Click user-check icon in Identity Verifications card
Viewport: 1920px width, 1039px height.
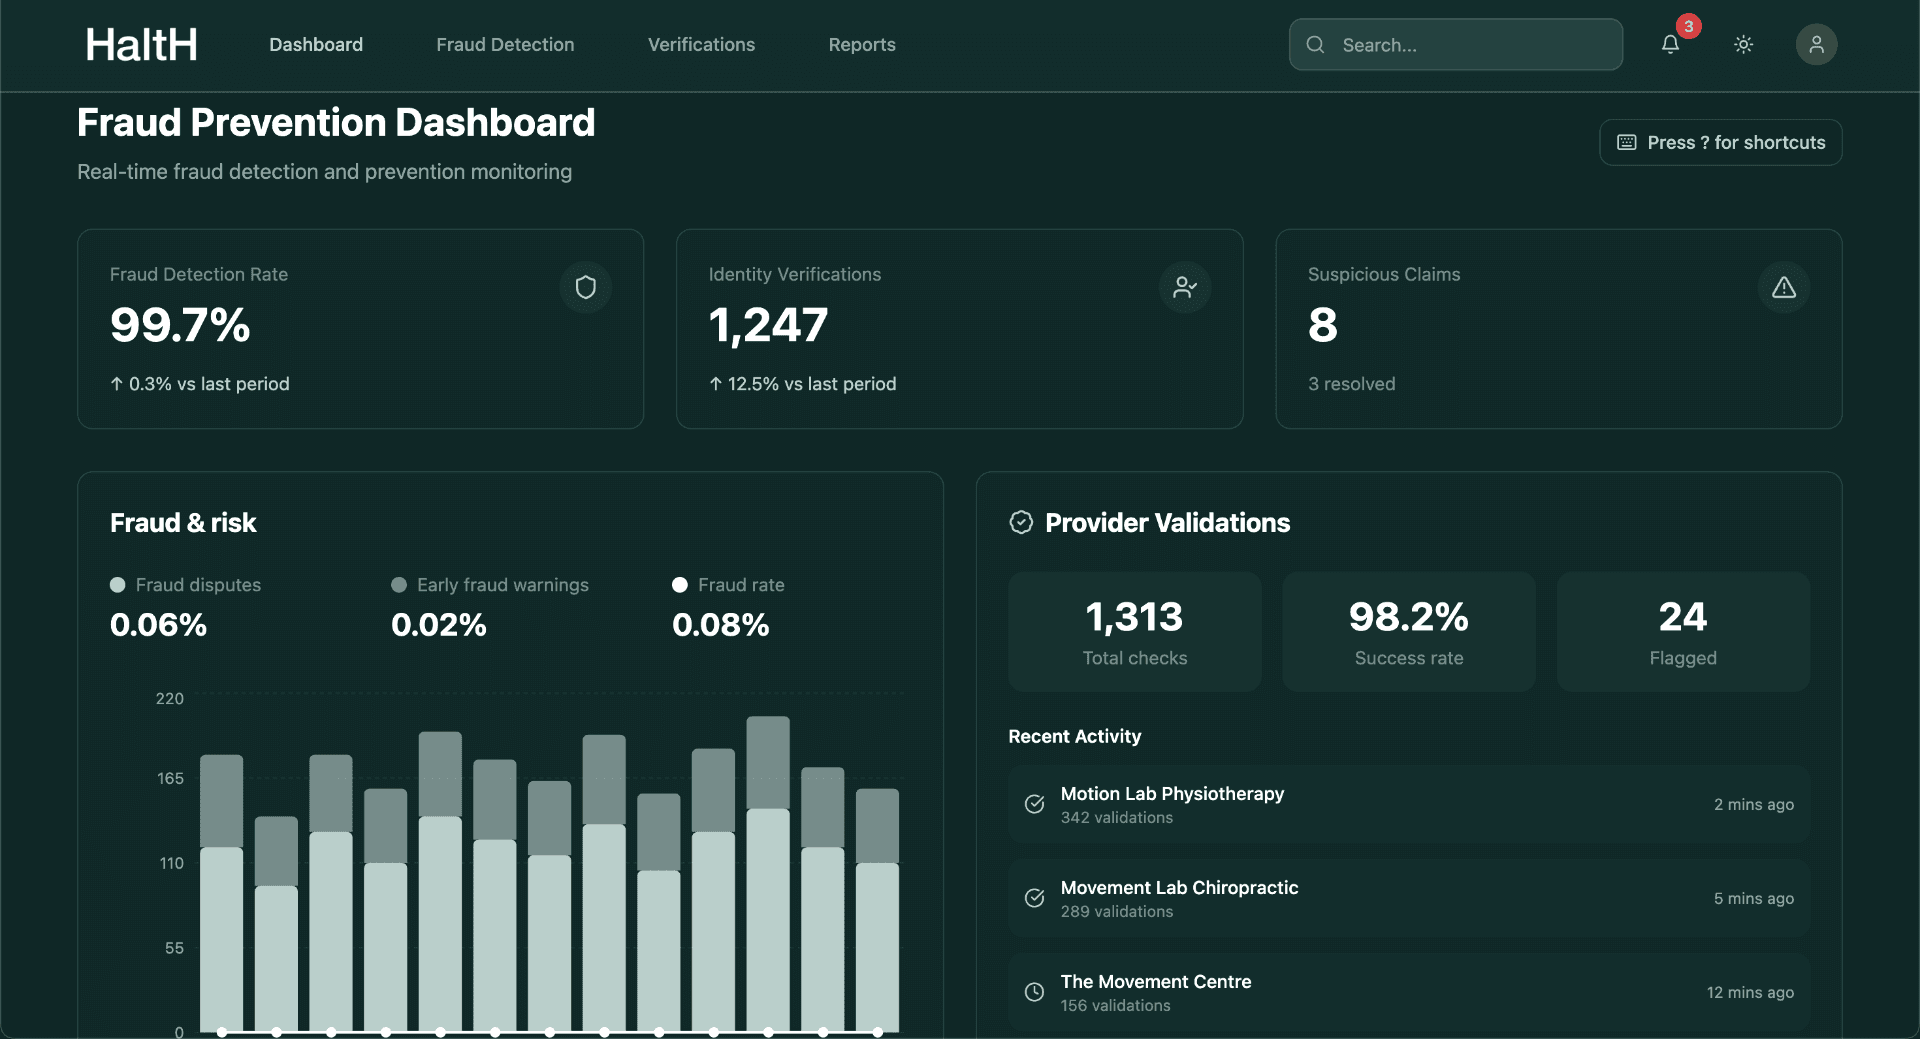point(1185,288)
